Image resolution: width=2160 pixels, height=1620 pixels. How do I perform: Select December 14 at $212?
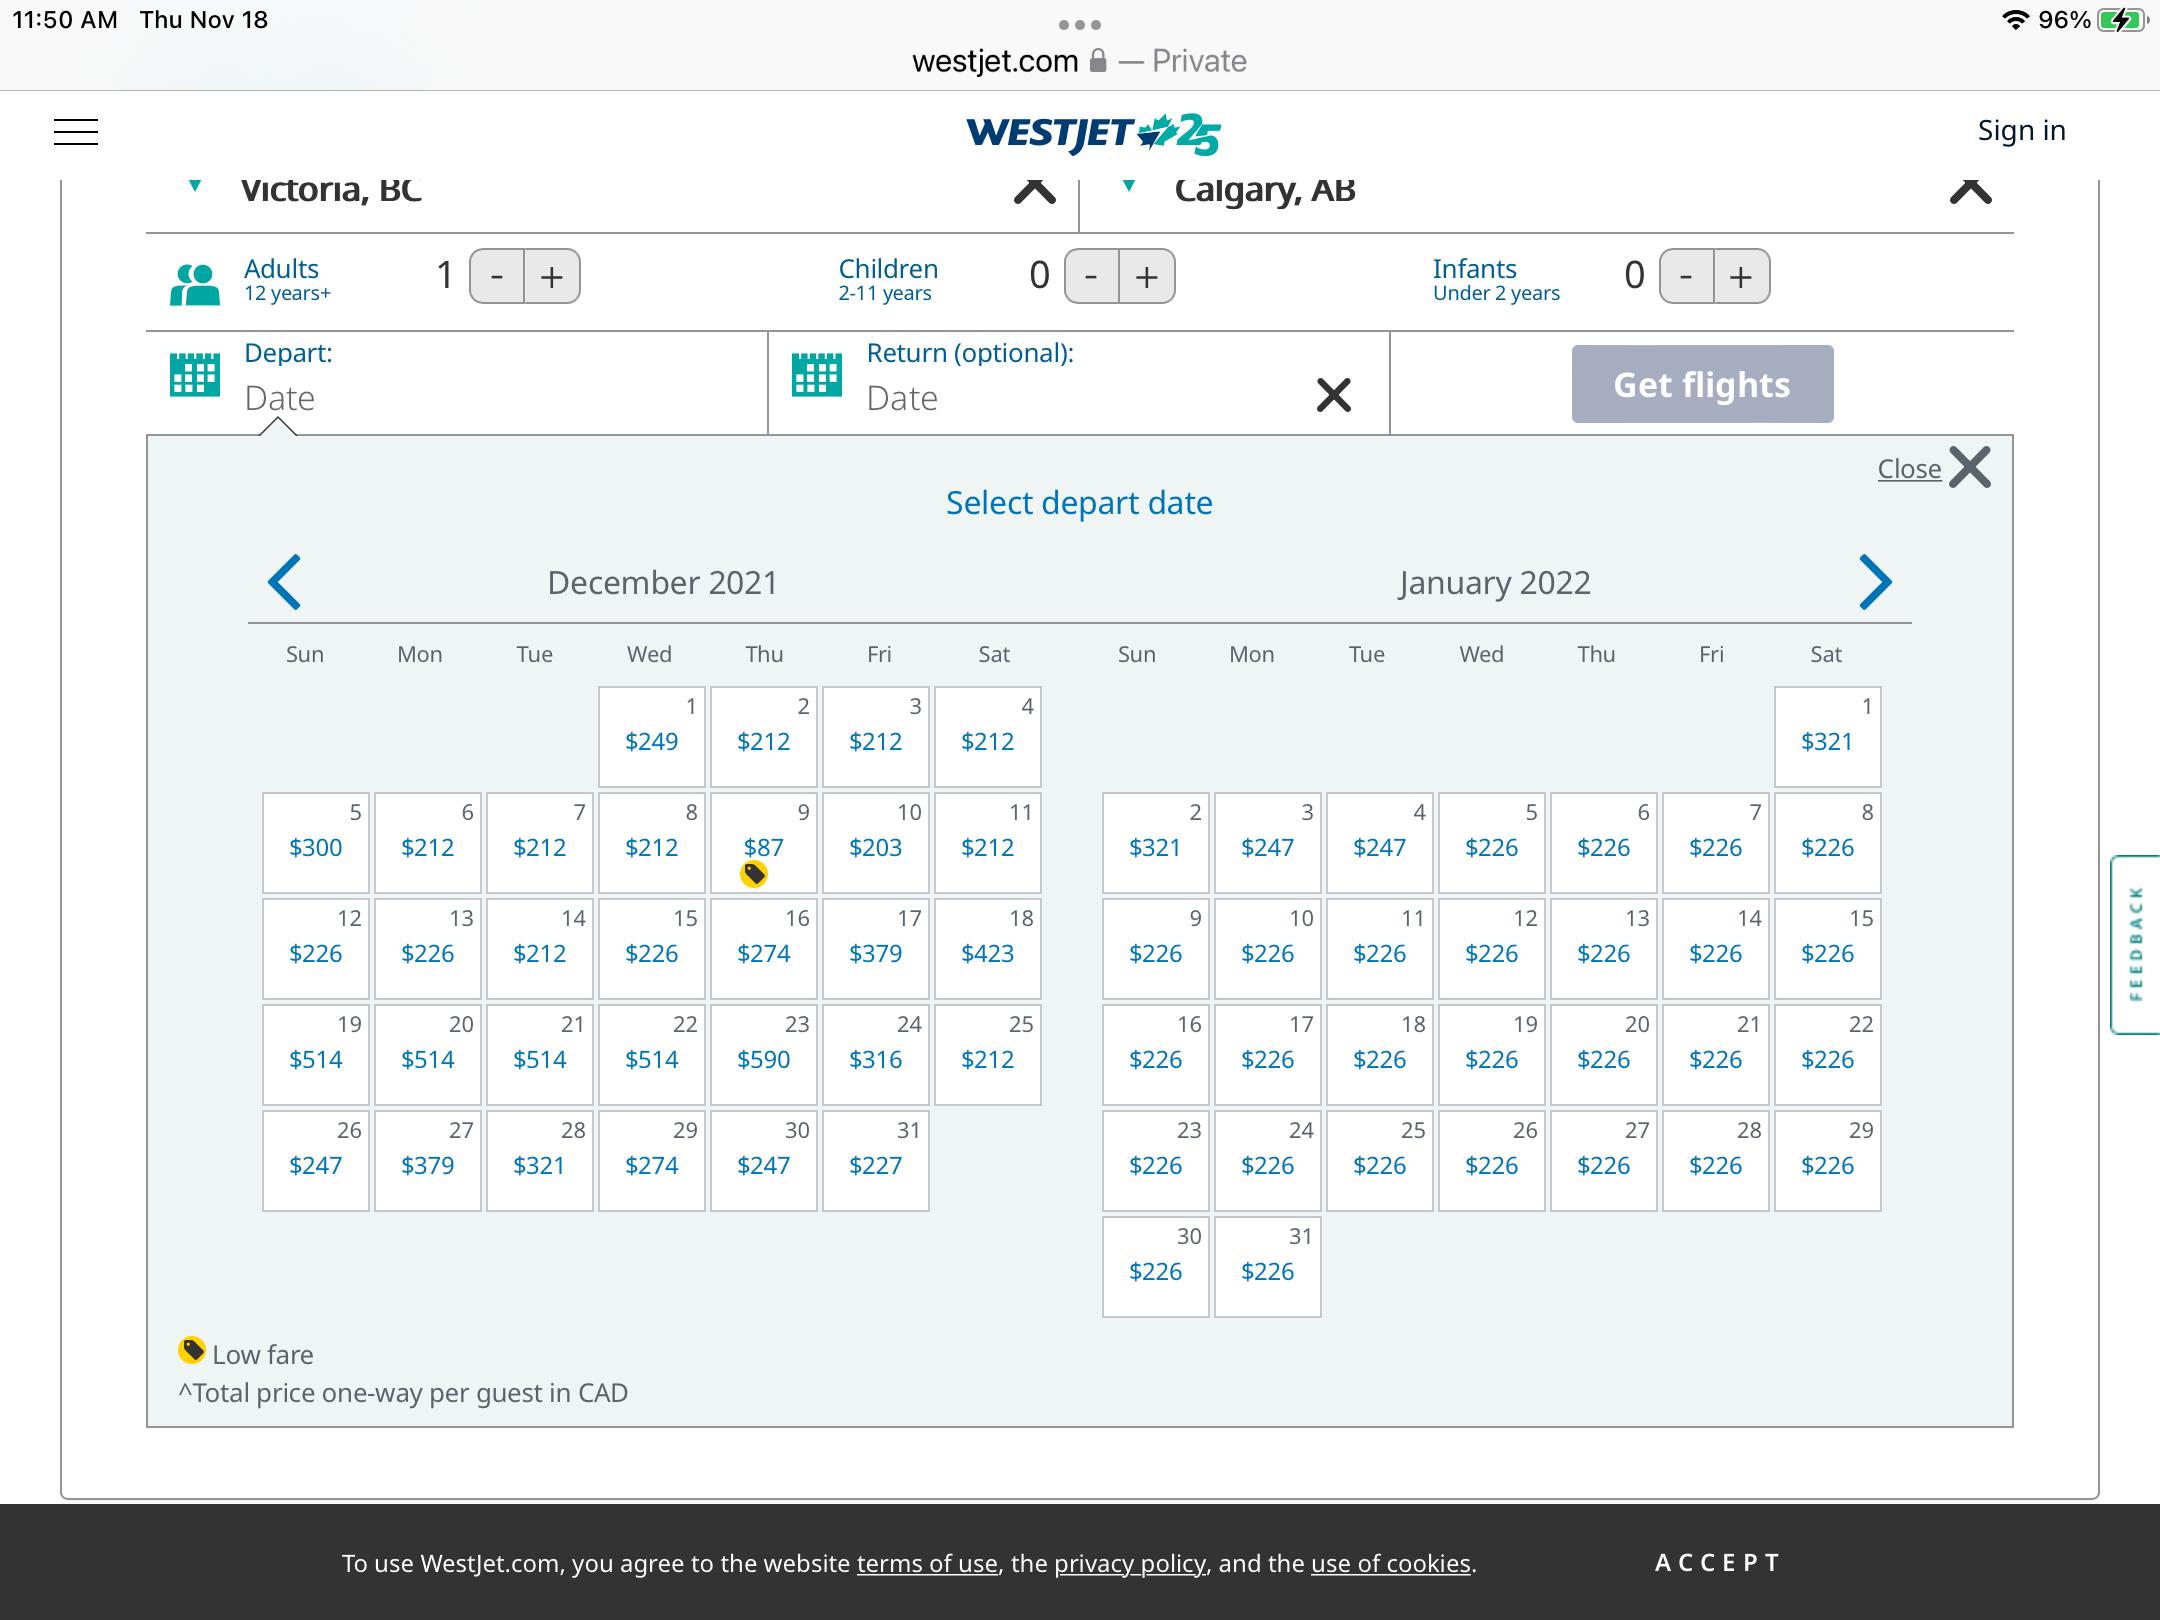coord(540,949)
